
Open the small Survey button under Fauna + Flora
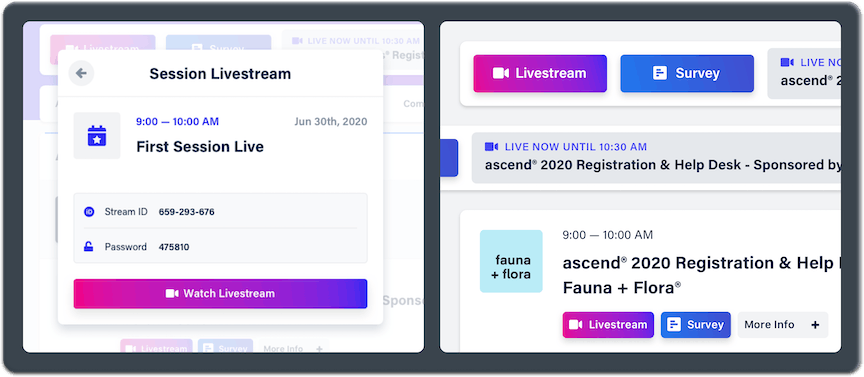(x=696, y=325)
